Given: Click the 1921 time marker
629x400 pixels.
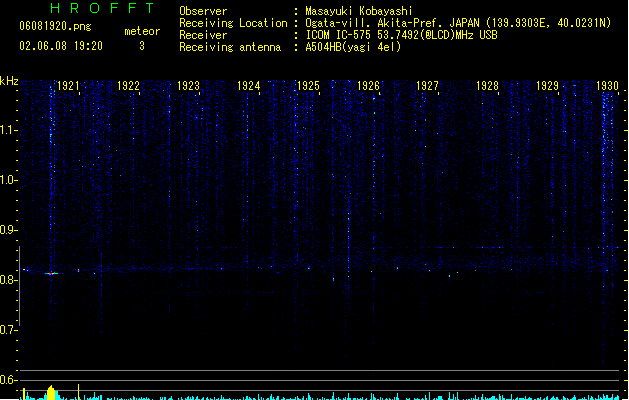Looking at the screenshot, I should (68, 86).
